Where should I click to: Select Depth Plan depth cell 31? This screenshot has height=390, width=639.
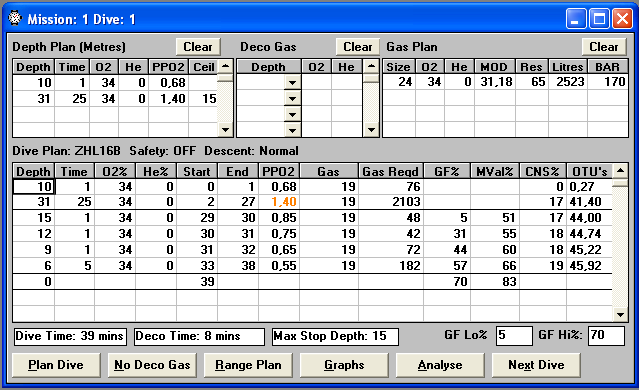(34, 99)
